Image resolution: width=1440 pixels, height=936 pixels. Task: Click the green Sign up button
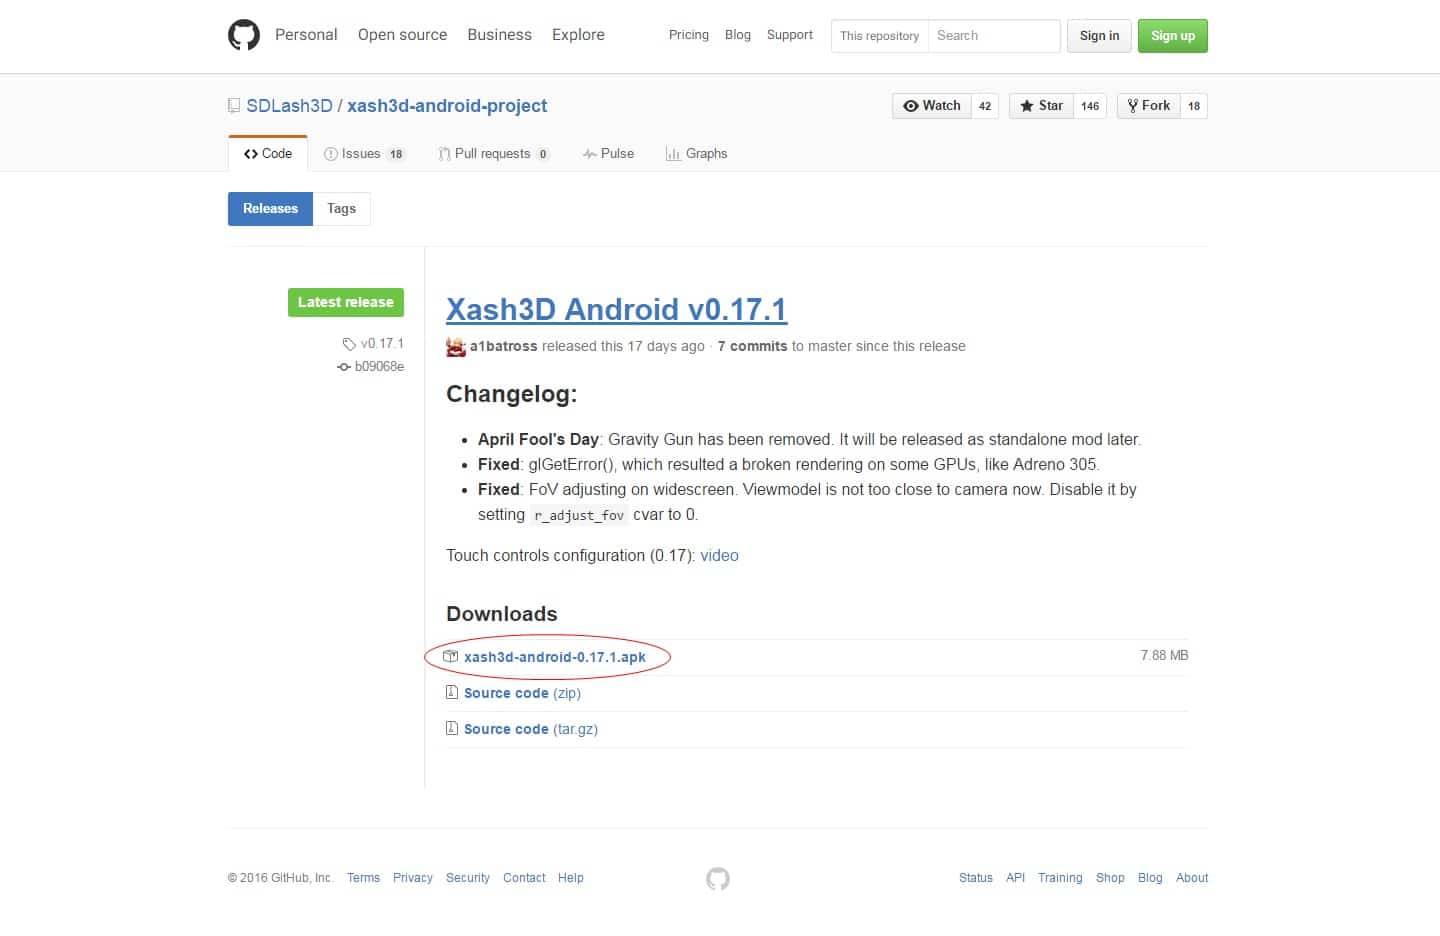pyautogui.click(x=1173, y=36)
